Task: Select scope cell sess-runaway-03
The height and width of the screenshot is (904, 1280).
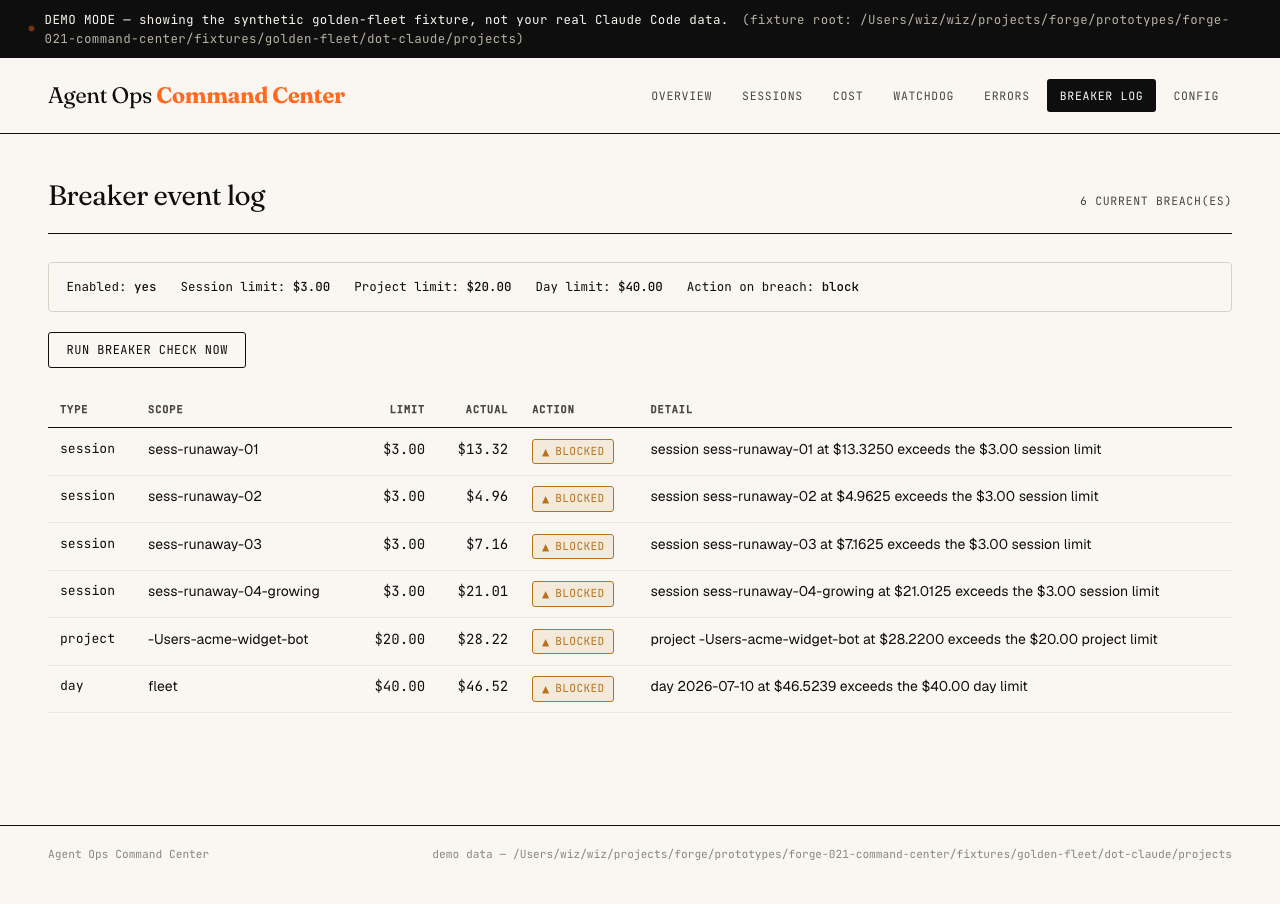Action: pos(205,545)
